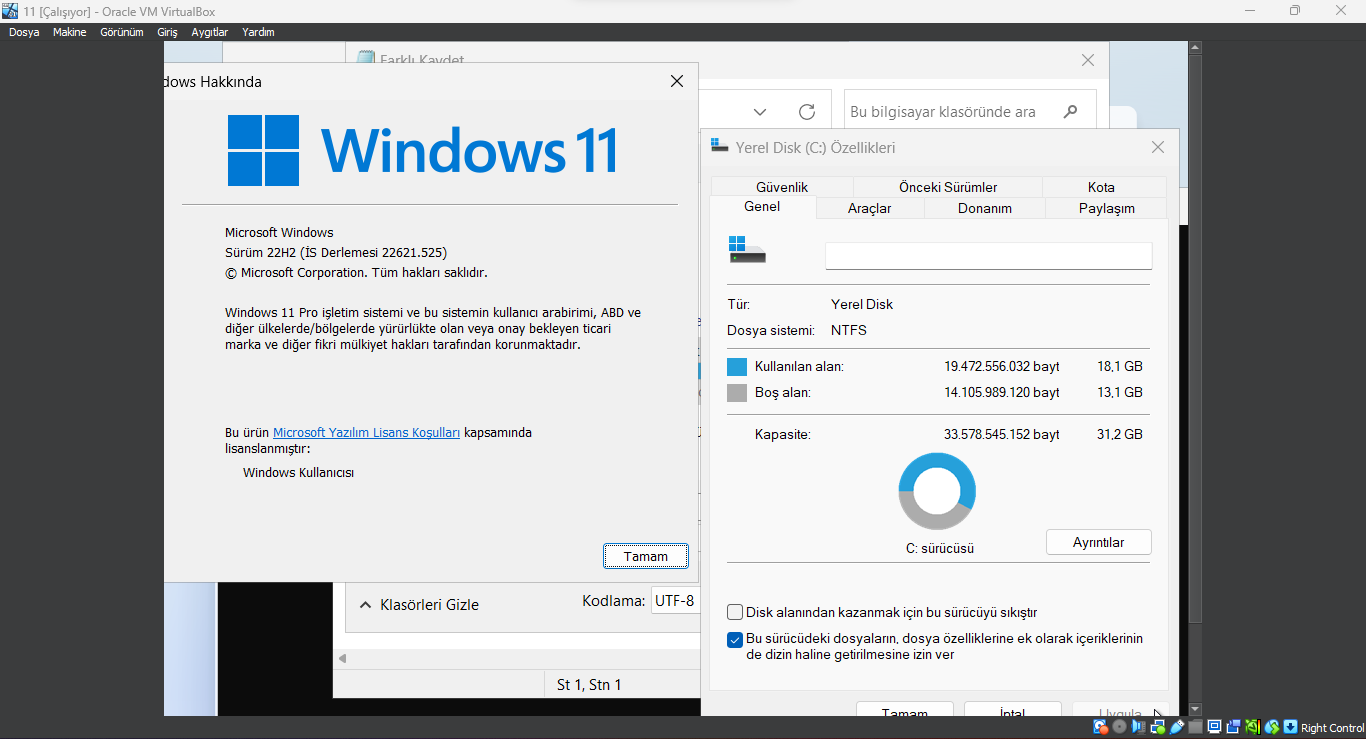Close the Yerel Disk (C:) Özellikleri window

tap(1158, 147)
